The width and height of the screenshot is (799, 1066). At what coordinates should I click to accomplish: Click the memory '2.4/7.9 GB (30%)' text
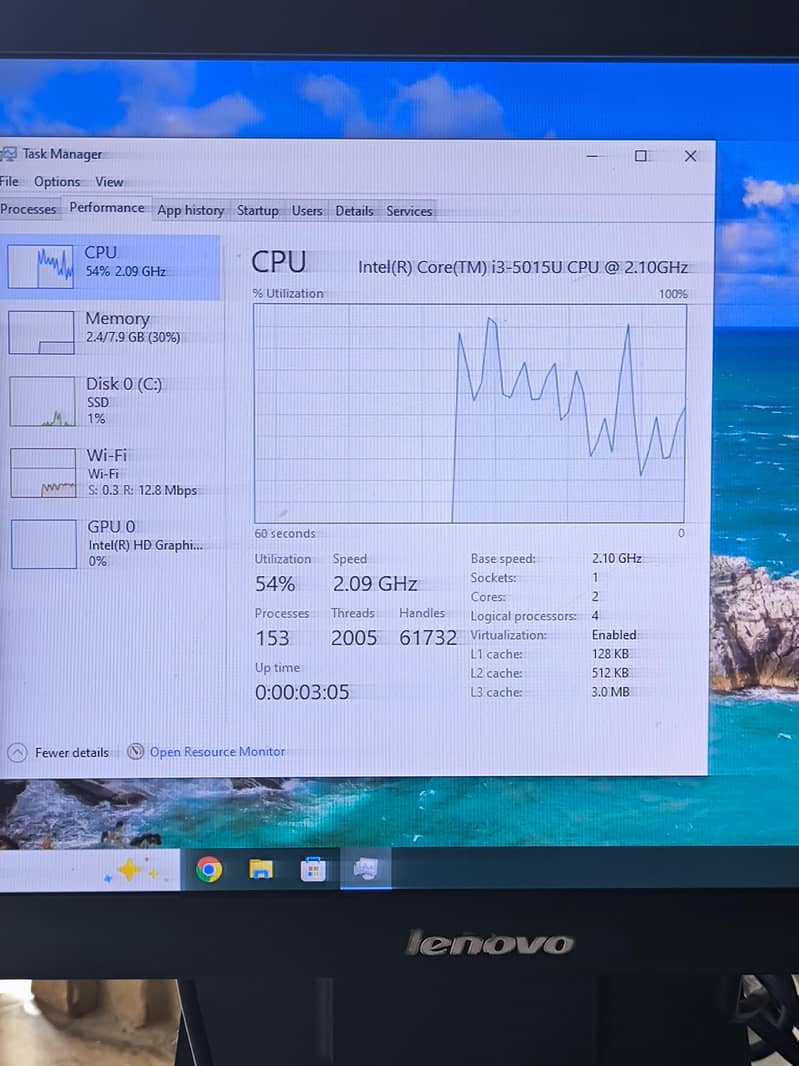tap(133, 337)
